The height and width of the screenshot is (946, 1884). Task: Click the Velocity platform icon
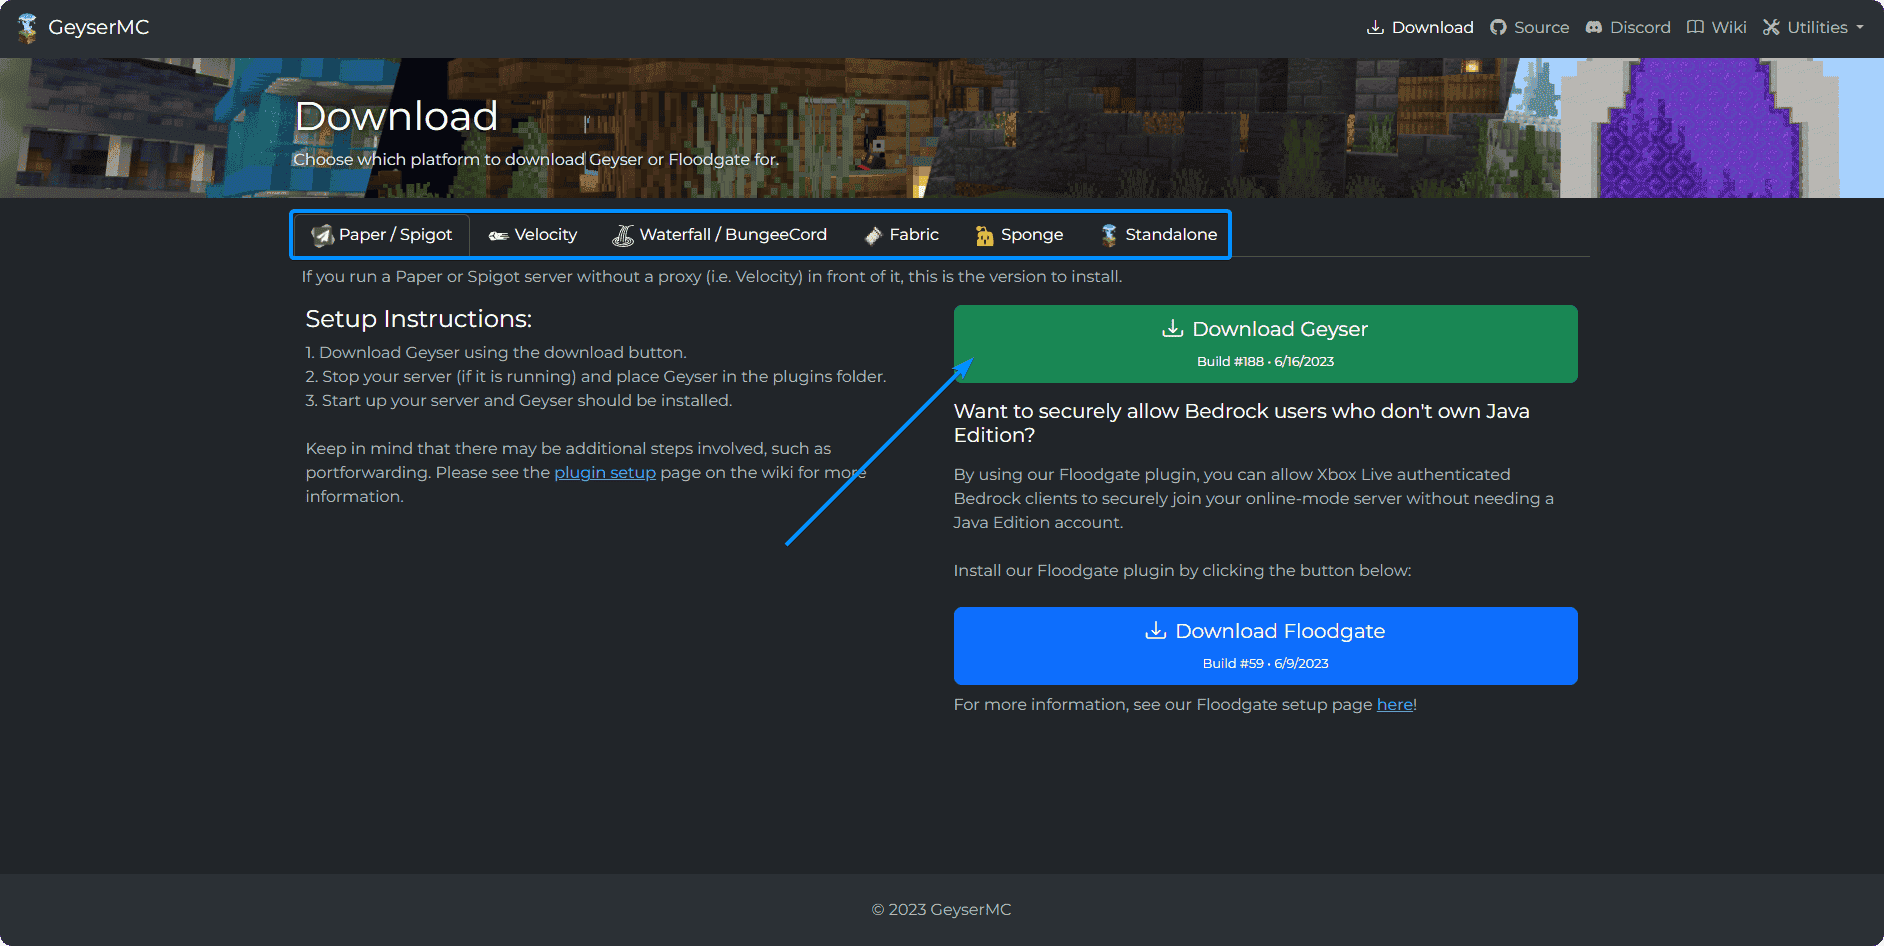pos(498,235)
